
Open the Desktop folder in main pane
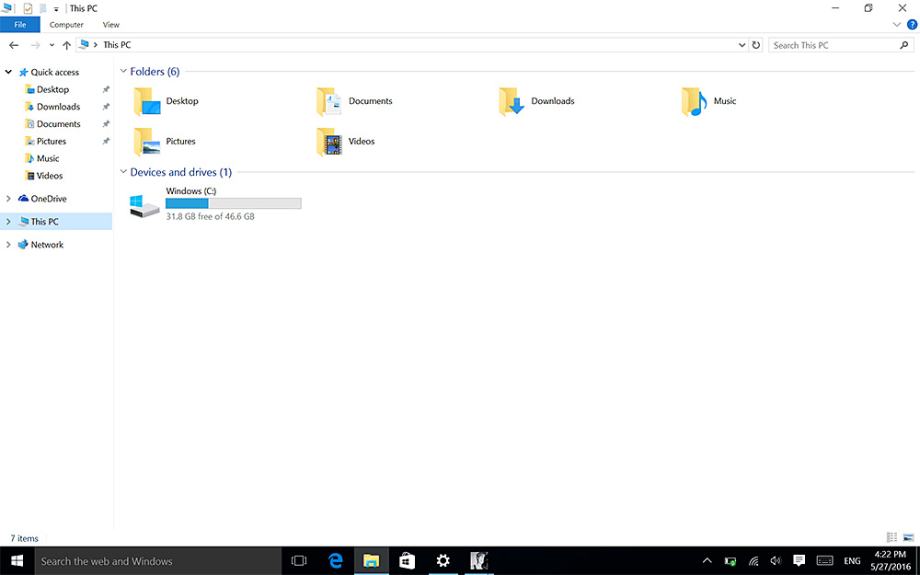[x=166, y=101]
